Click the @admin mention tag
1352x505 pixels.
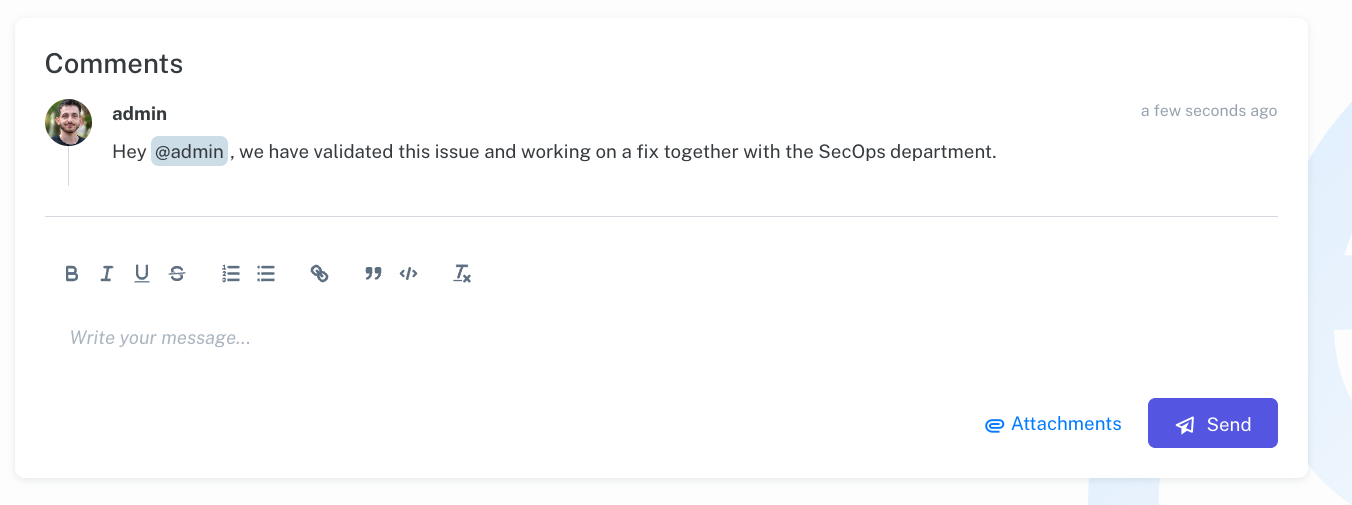pyautogui.click(x=189, y=152)
